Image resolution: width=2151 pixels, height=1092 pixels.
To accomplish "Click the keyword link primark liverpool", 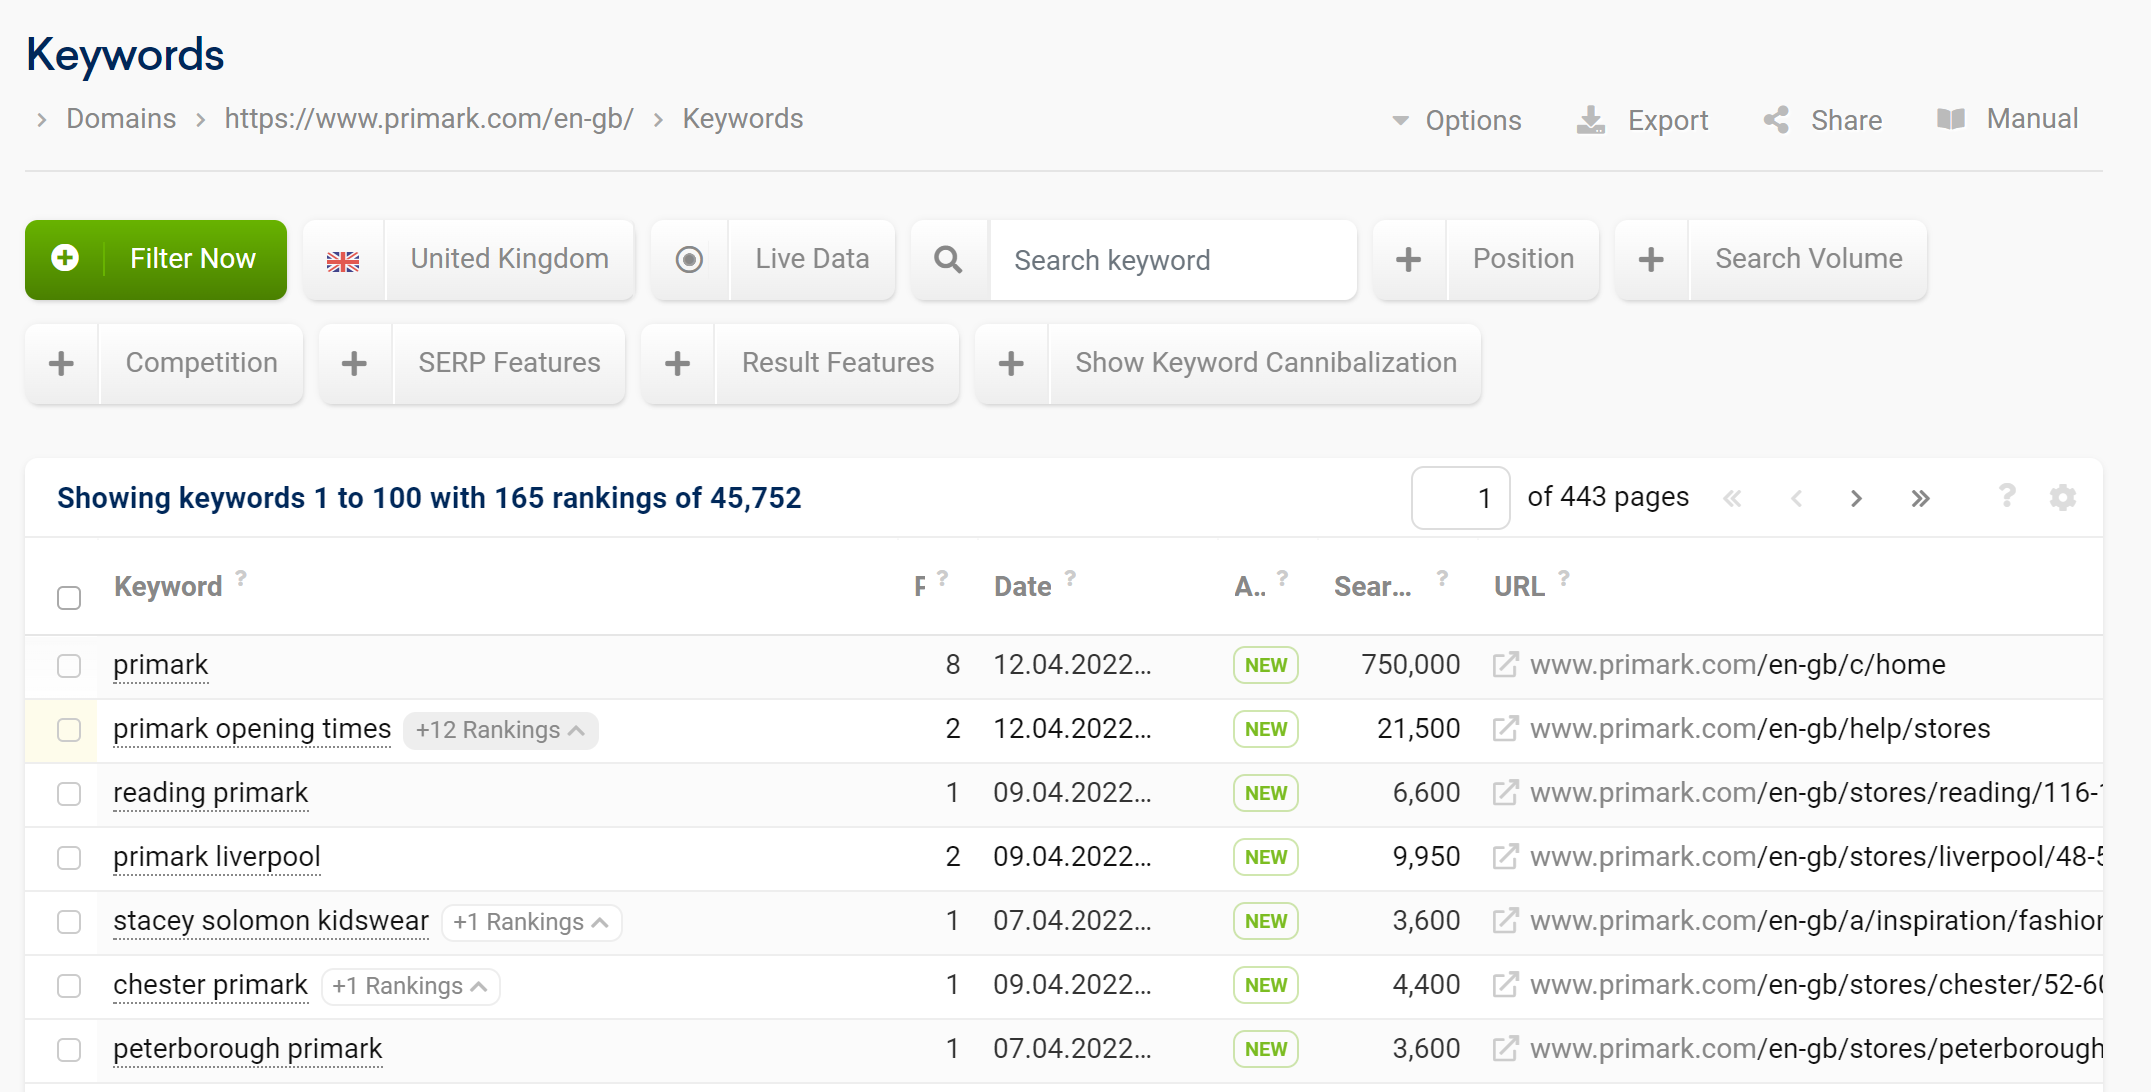I will click(217, 857).
